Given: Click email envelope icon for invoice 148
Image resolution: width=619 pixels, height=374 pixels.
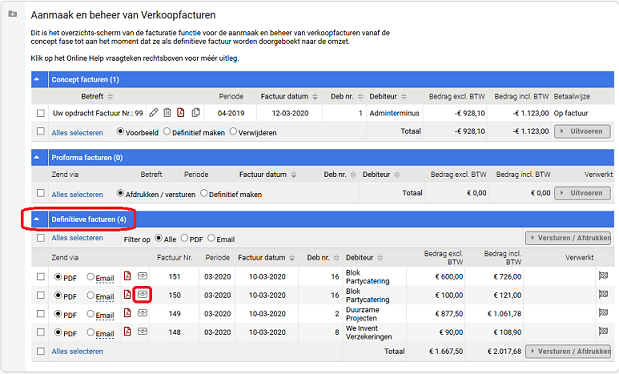Looking at the screenshot, I should [143, 331].
